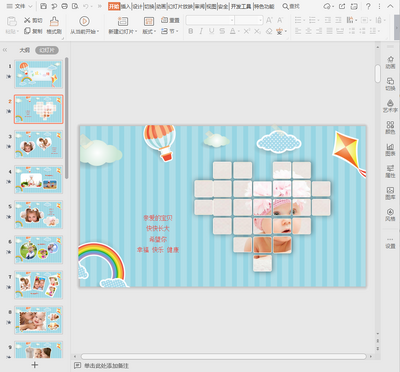Image resolution: width=400 pixels, height=372 pixels.
Task: Switch to the 幻灯片 (Slides) pane tab
Action: click(47, 50)
